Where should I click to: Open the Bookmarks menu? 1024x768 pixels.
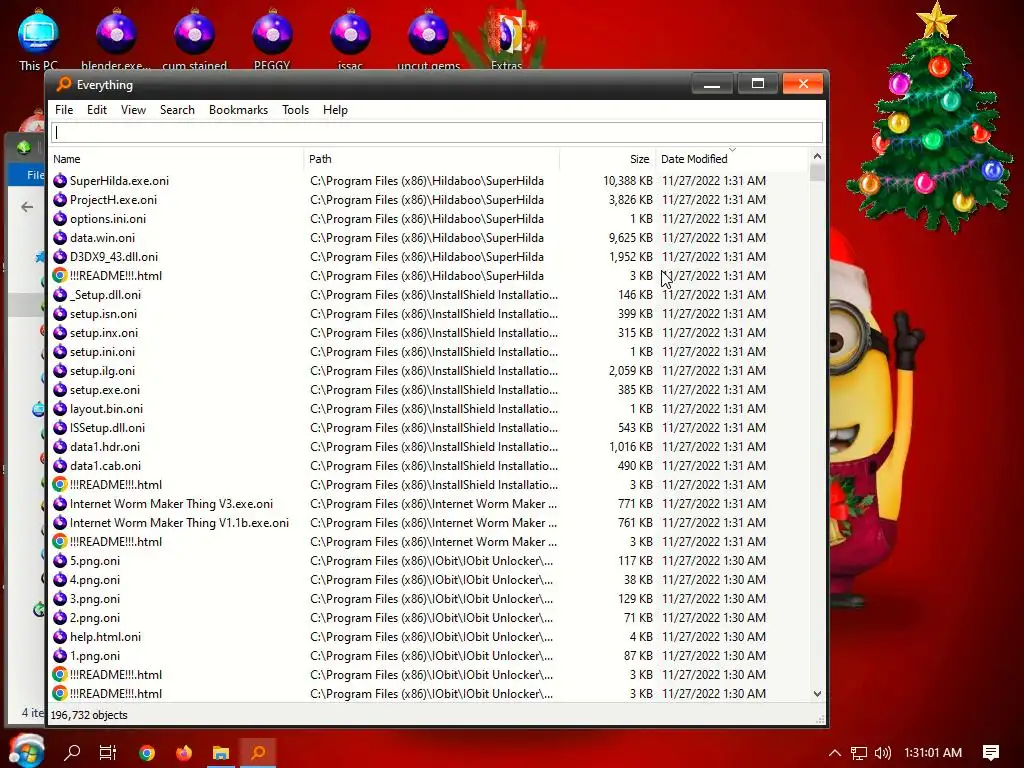(238, 110)
